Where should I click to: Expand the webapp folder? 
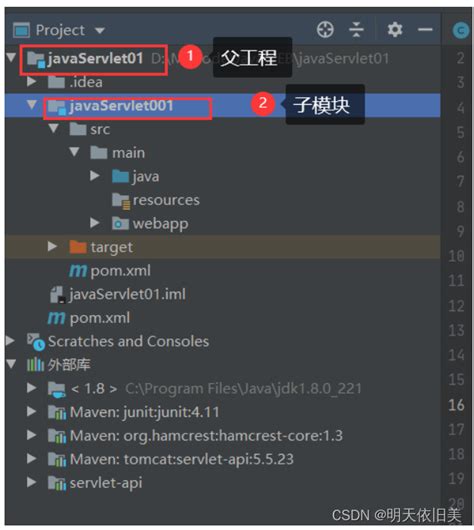(95, 223)
